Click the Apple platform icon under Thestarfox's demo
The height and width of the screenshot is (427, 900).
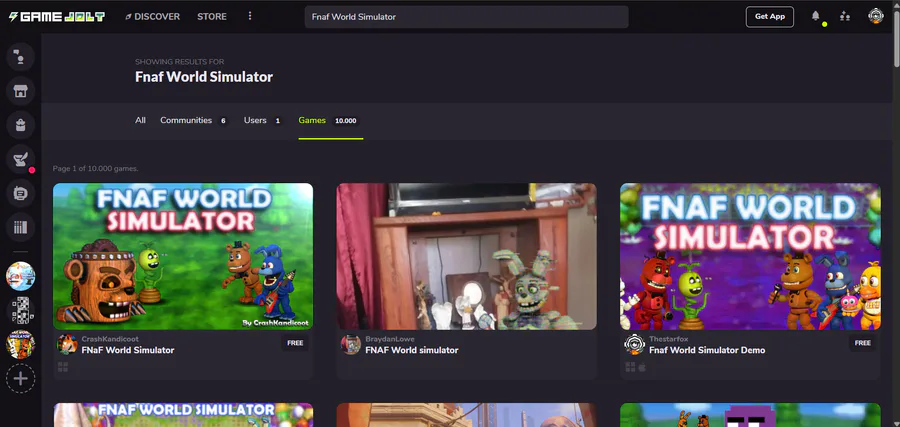(x=642, y=367)
